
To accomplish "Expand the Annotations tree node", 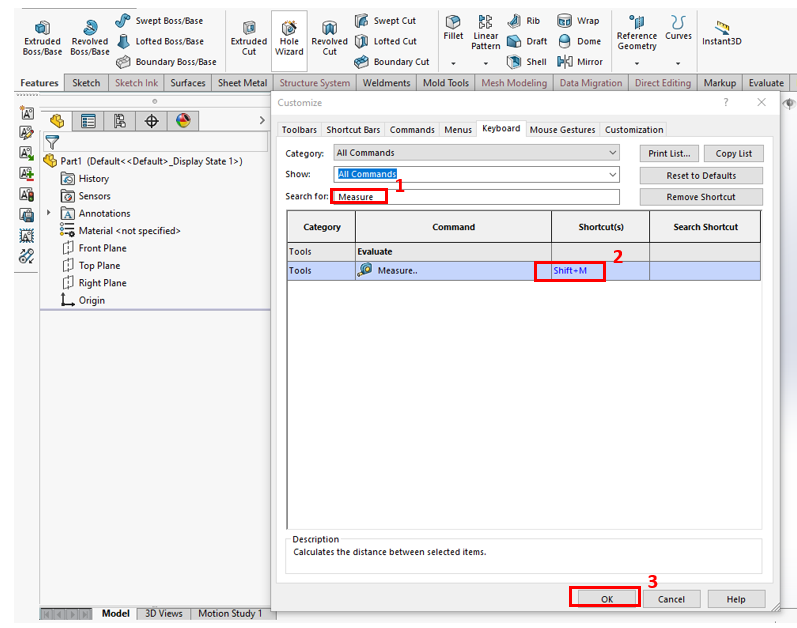I will (x=48, y=212).
